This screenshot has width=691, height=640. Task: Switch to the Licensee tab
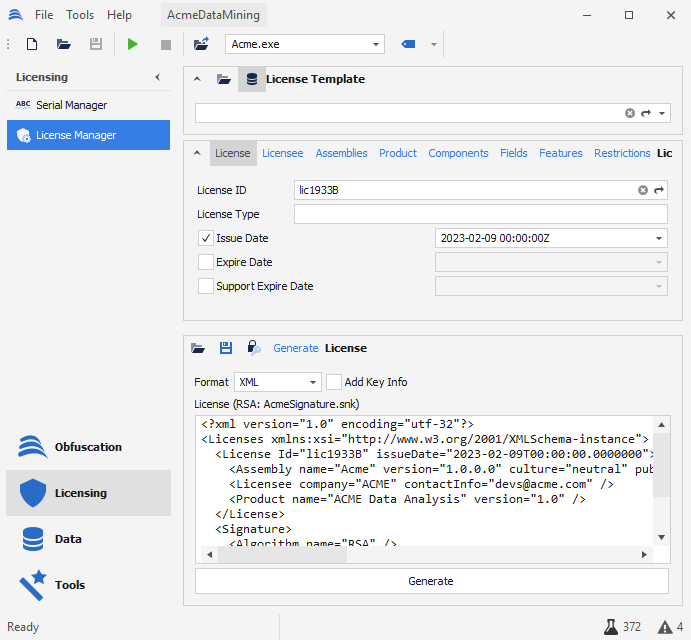[x=283, y=153]
